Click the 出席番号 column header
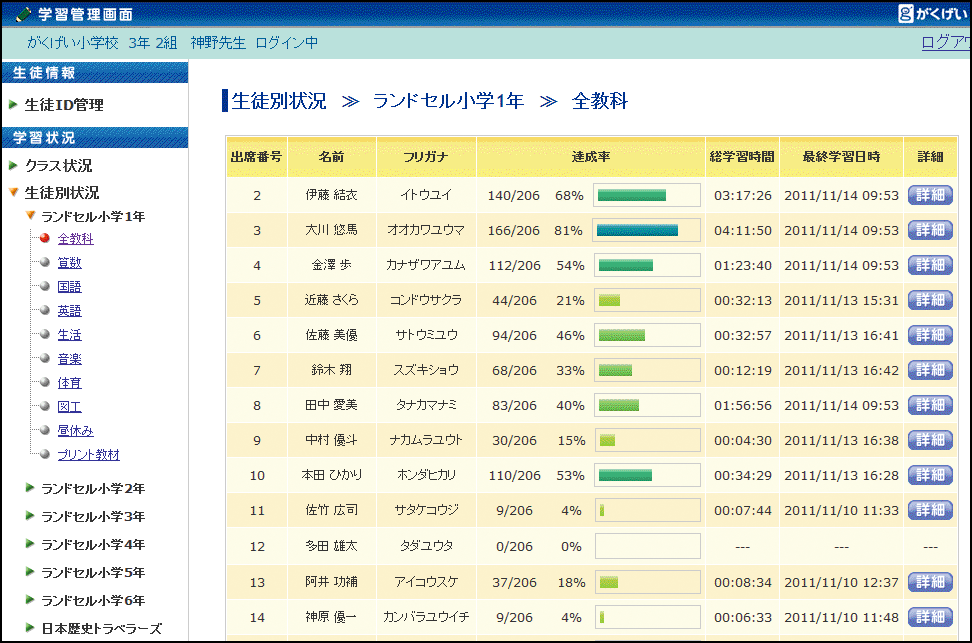Screen dimensions: 972x643 pos(256,157)
